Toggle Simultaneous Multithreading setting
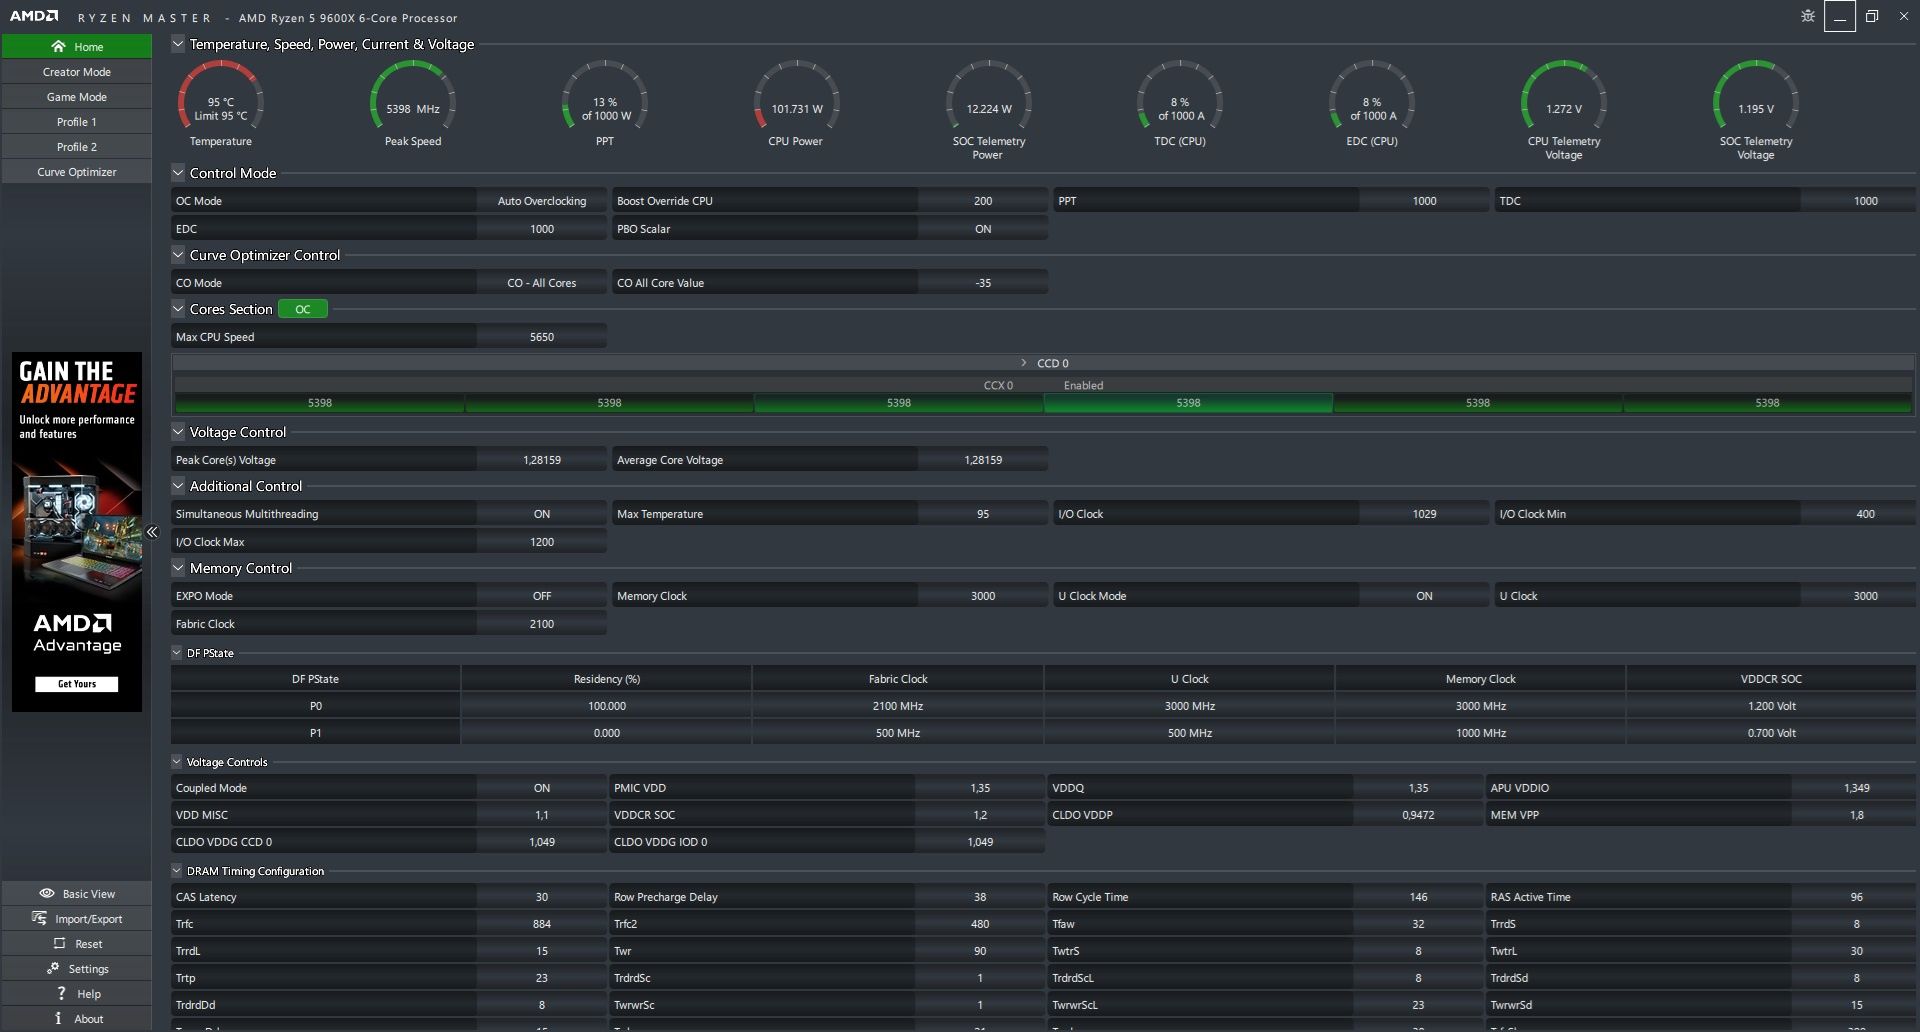This screenshot has width=1920, height=1032. (541, 514)
